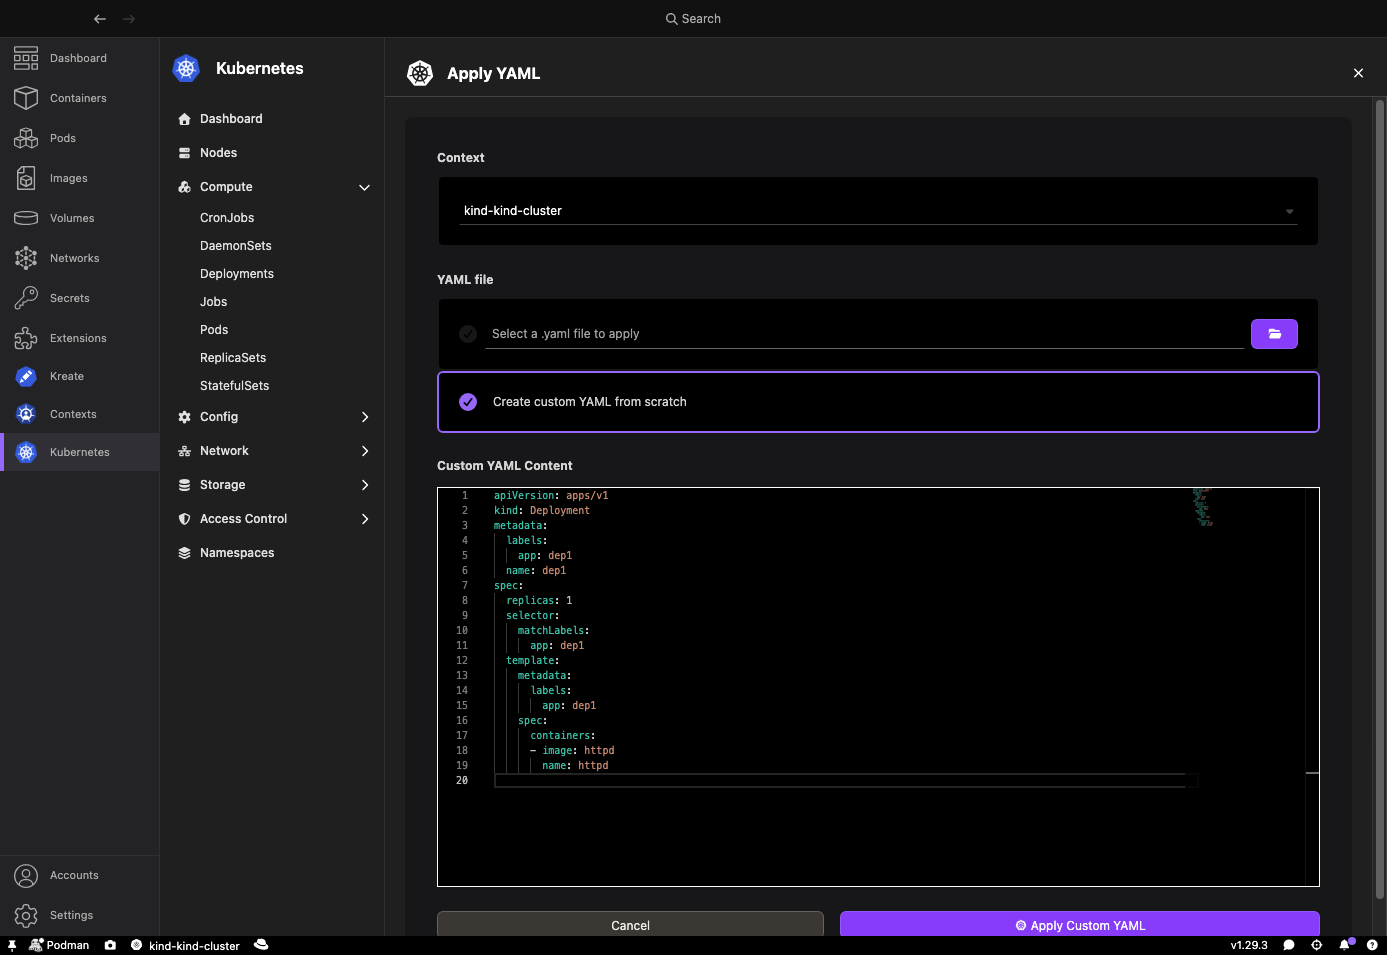Screen dimensions: 1387x955
Task: Launch the Kreate extension
Action: coord(79,376)
